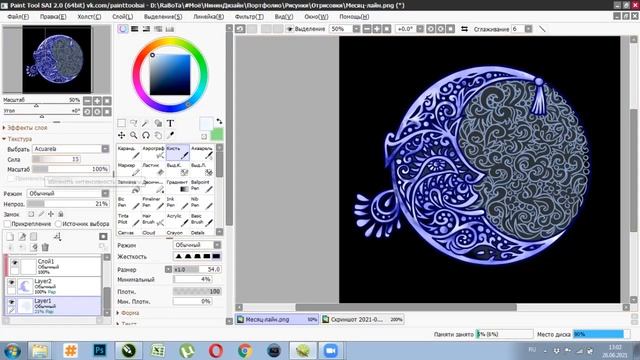Select the Маркер marker tool
This screenshot has height=360, width=640.
pyautogui.click(x=129, y=169)
